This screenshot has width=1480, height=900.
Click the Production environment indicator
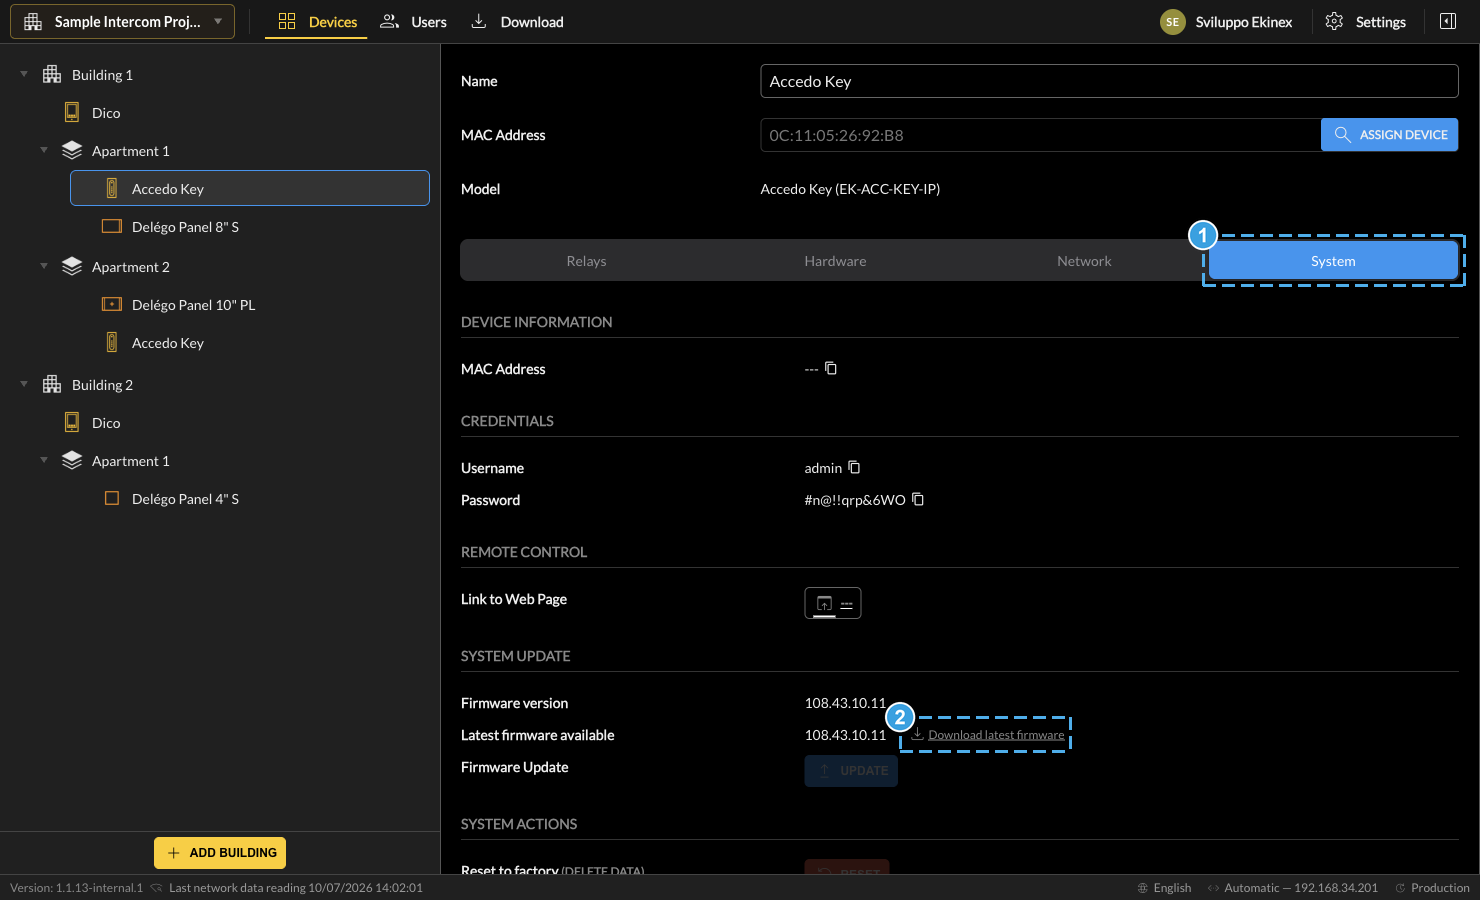pos(1432,888)
